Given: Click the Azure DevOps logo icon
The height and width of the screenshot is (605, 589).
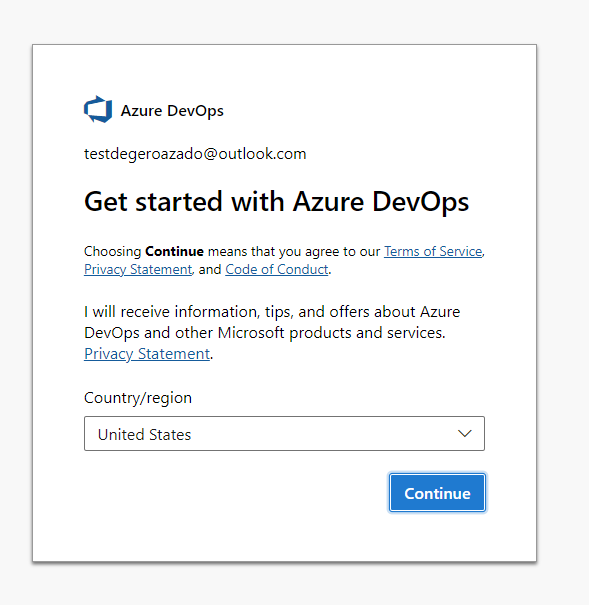Looking at the screenshot, I should click(x=98, y=110).
